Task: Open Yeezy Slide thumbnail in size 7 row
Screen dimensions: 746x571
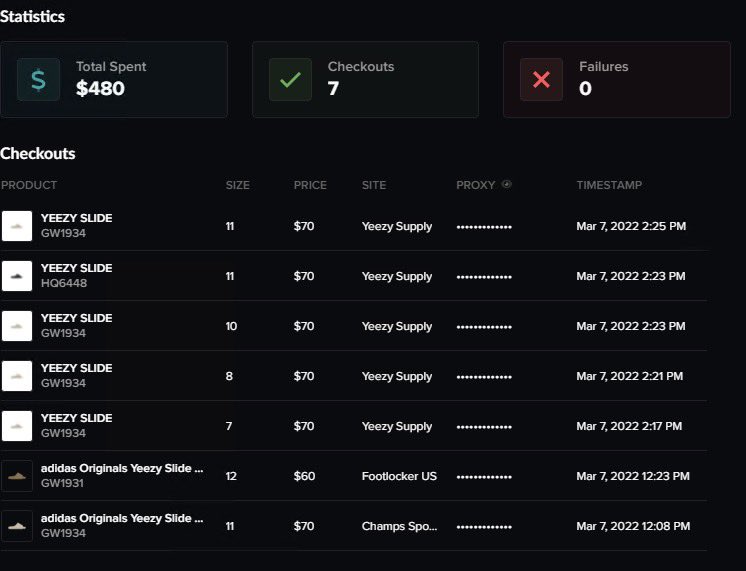Action: click(17, 426)
